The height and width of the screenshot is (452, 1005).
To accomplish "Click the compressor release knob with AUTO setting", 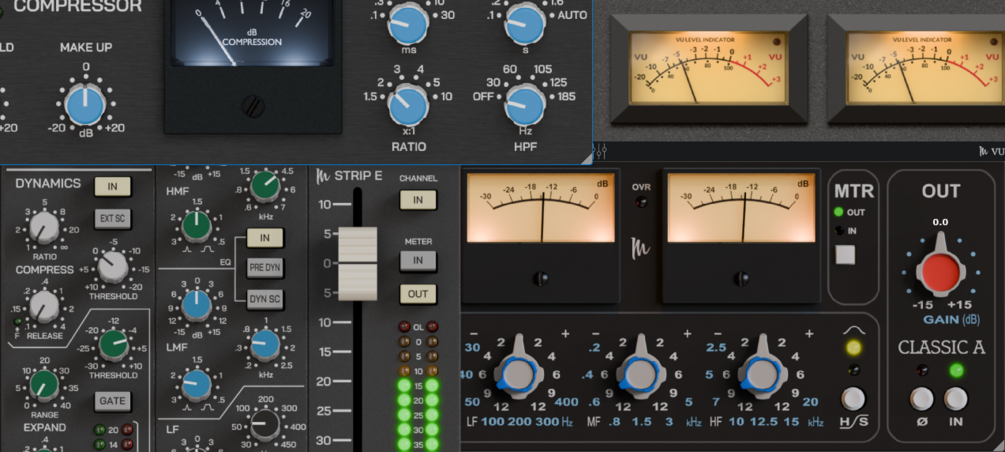I will [524, 22].
